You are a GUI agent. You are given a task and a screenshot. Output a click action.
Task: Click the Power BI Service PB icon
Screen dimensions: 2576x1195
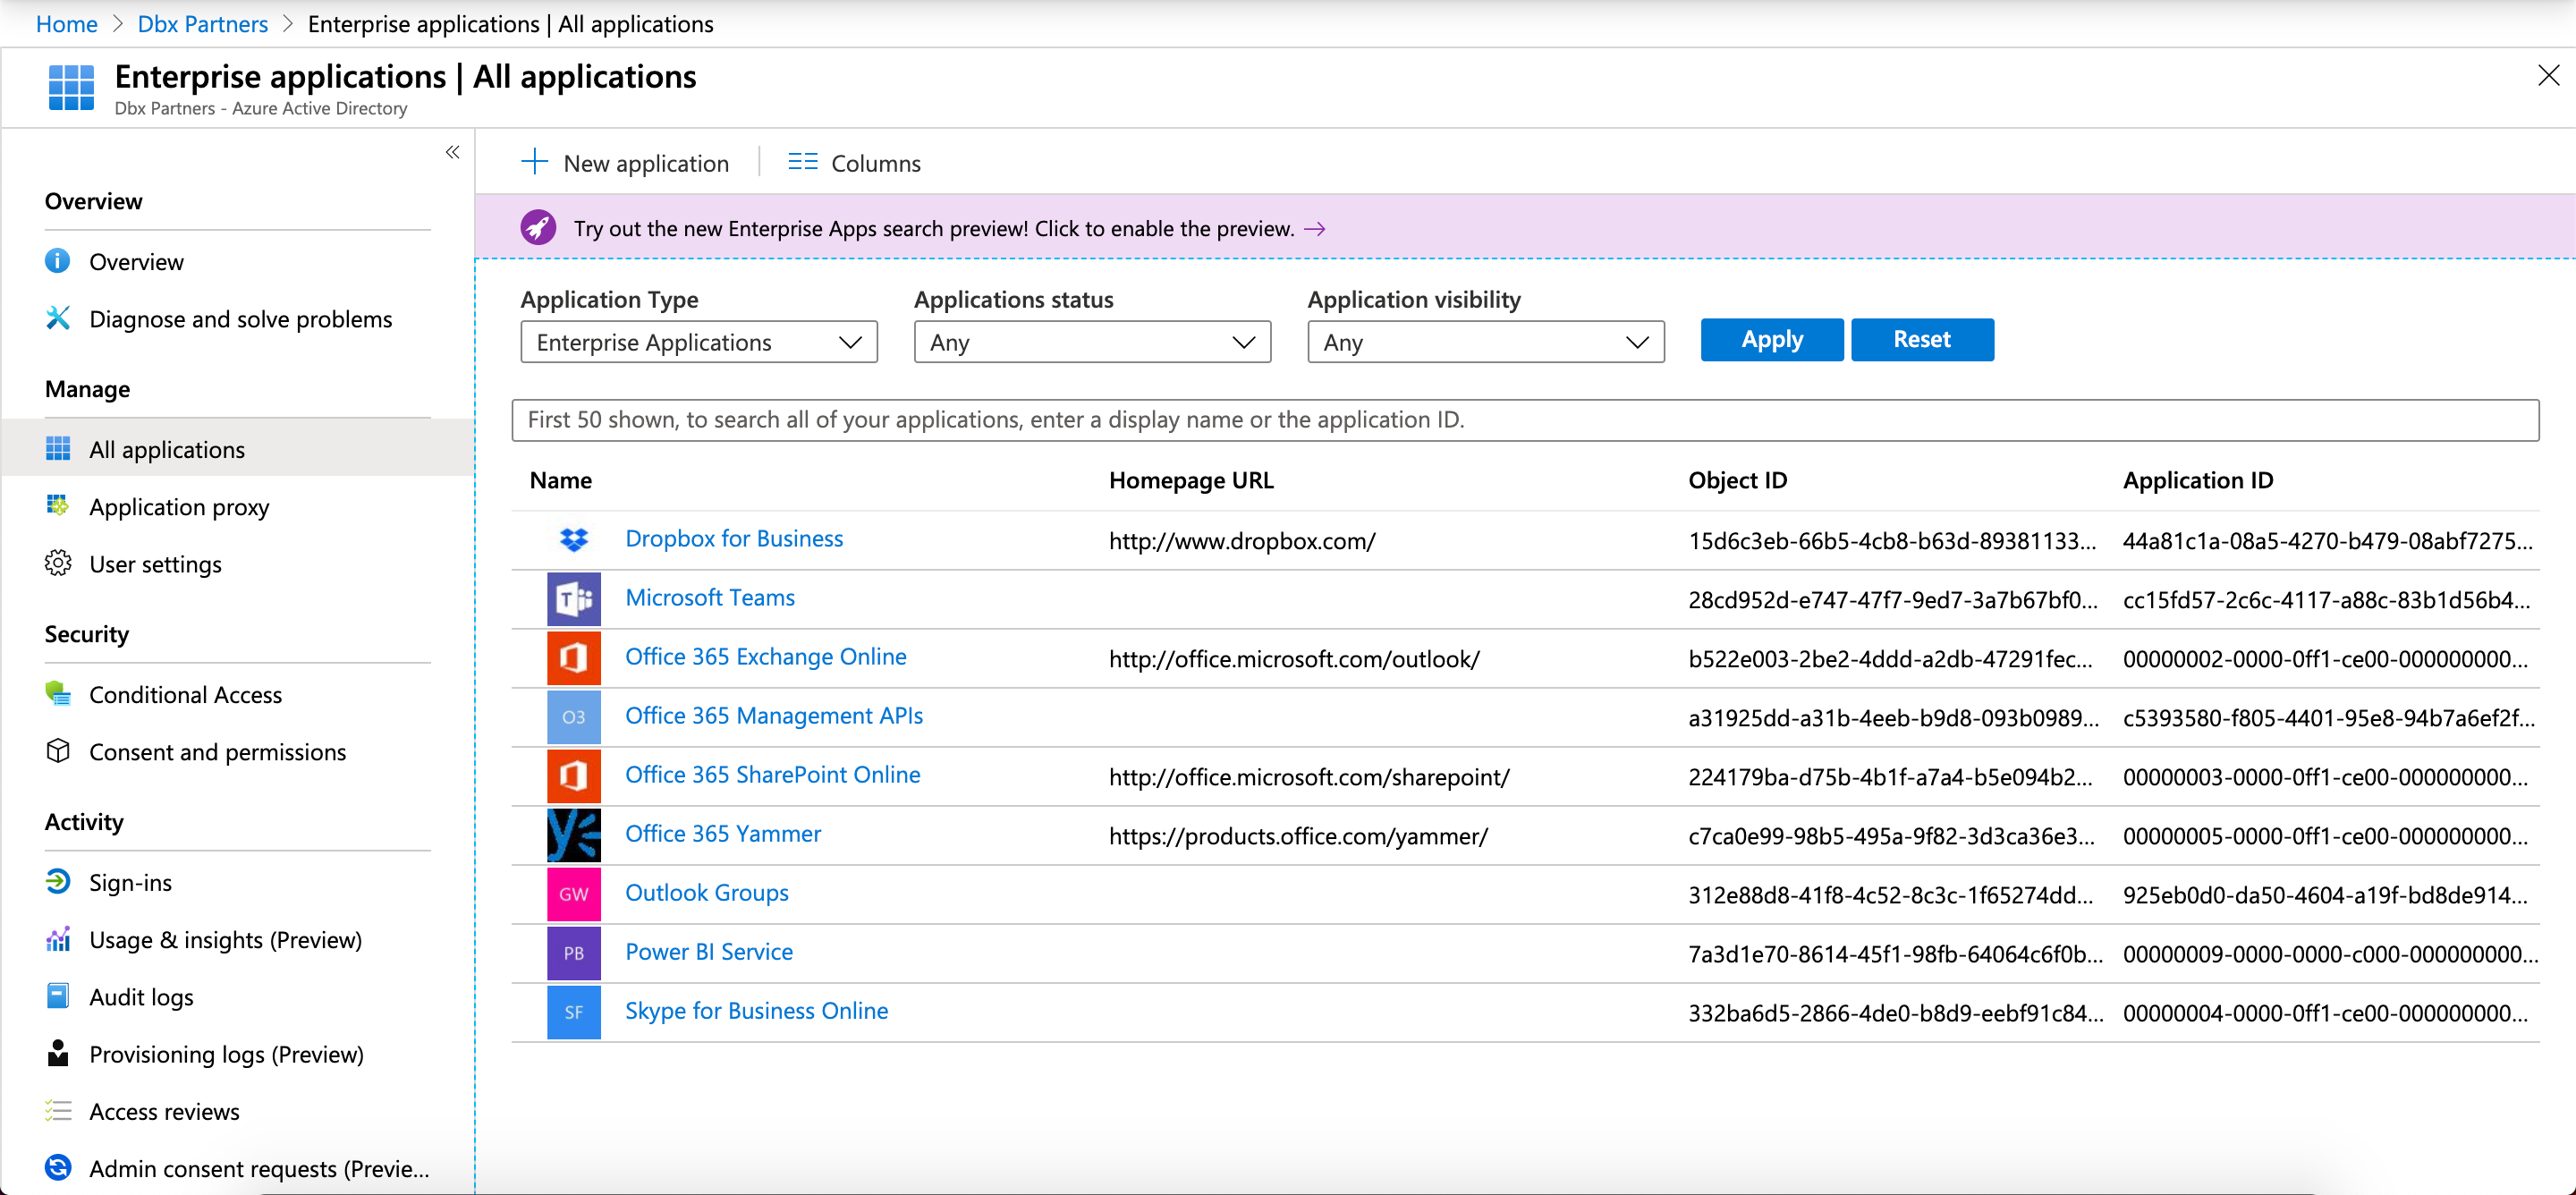coord(573,953)
